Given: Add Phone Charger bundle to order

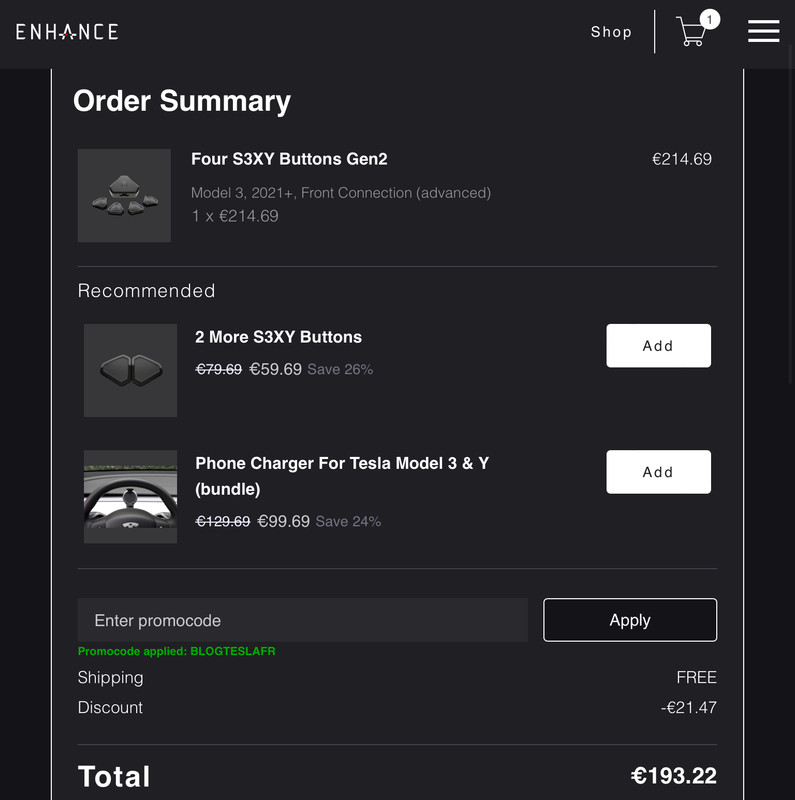Looking at the screenshot, I should pos(658,471).
